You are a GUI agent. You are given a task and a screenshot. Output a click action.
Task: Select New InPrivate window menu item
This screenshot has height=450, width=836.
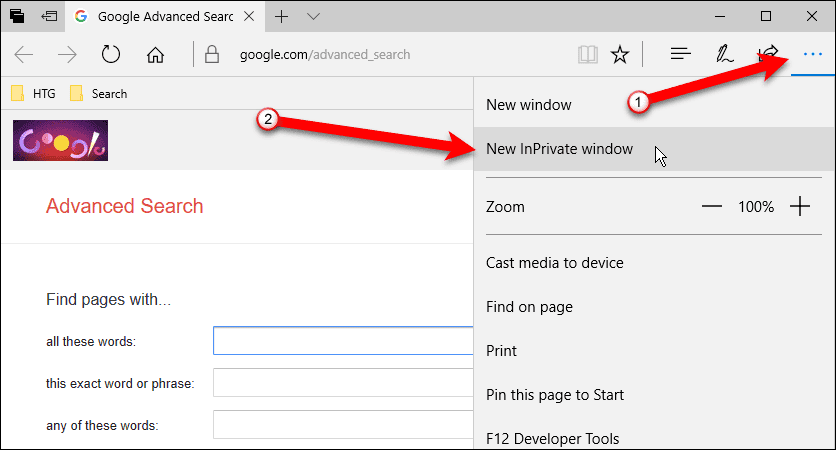pyautogui.click(x=559, y=149)
